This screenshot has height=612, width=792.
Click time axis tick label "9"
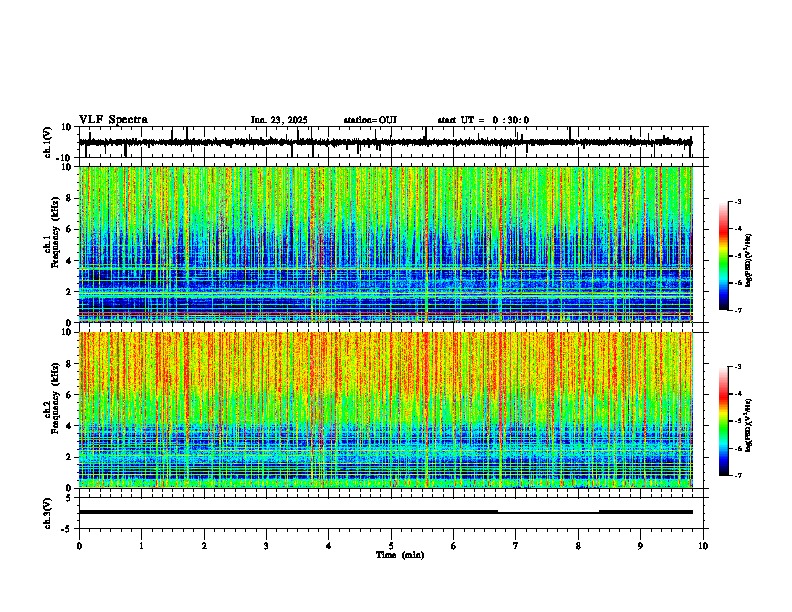640,546
